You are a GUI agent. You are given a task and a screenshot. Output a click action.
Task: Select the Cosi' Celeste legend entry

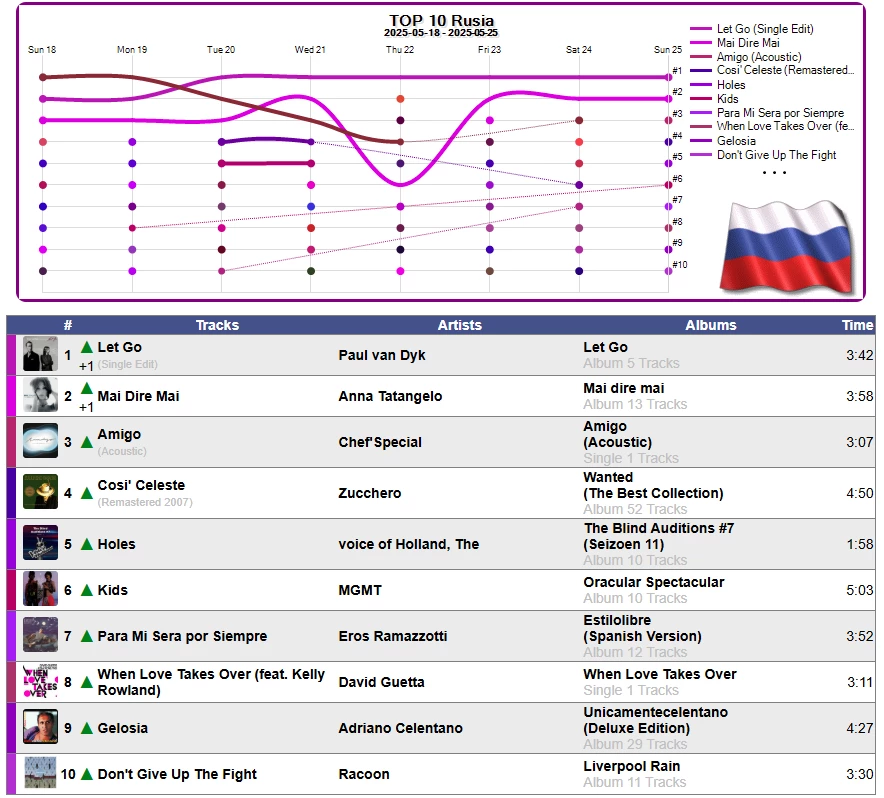(772, 70)
